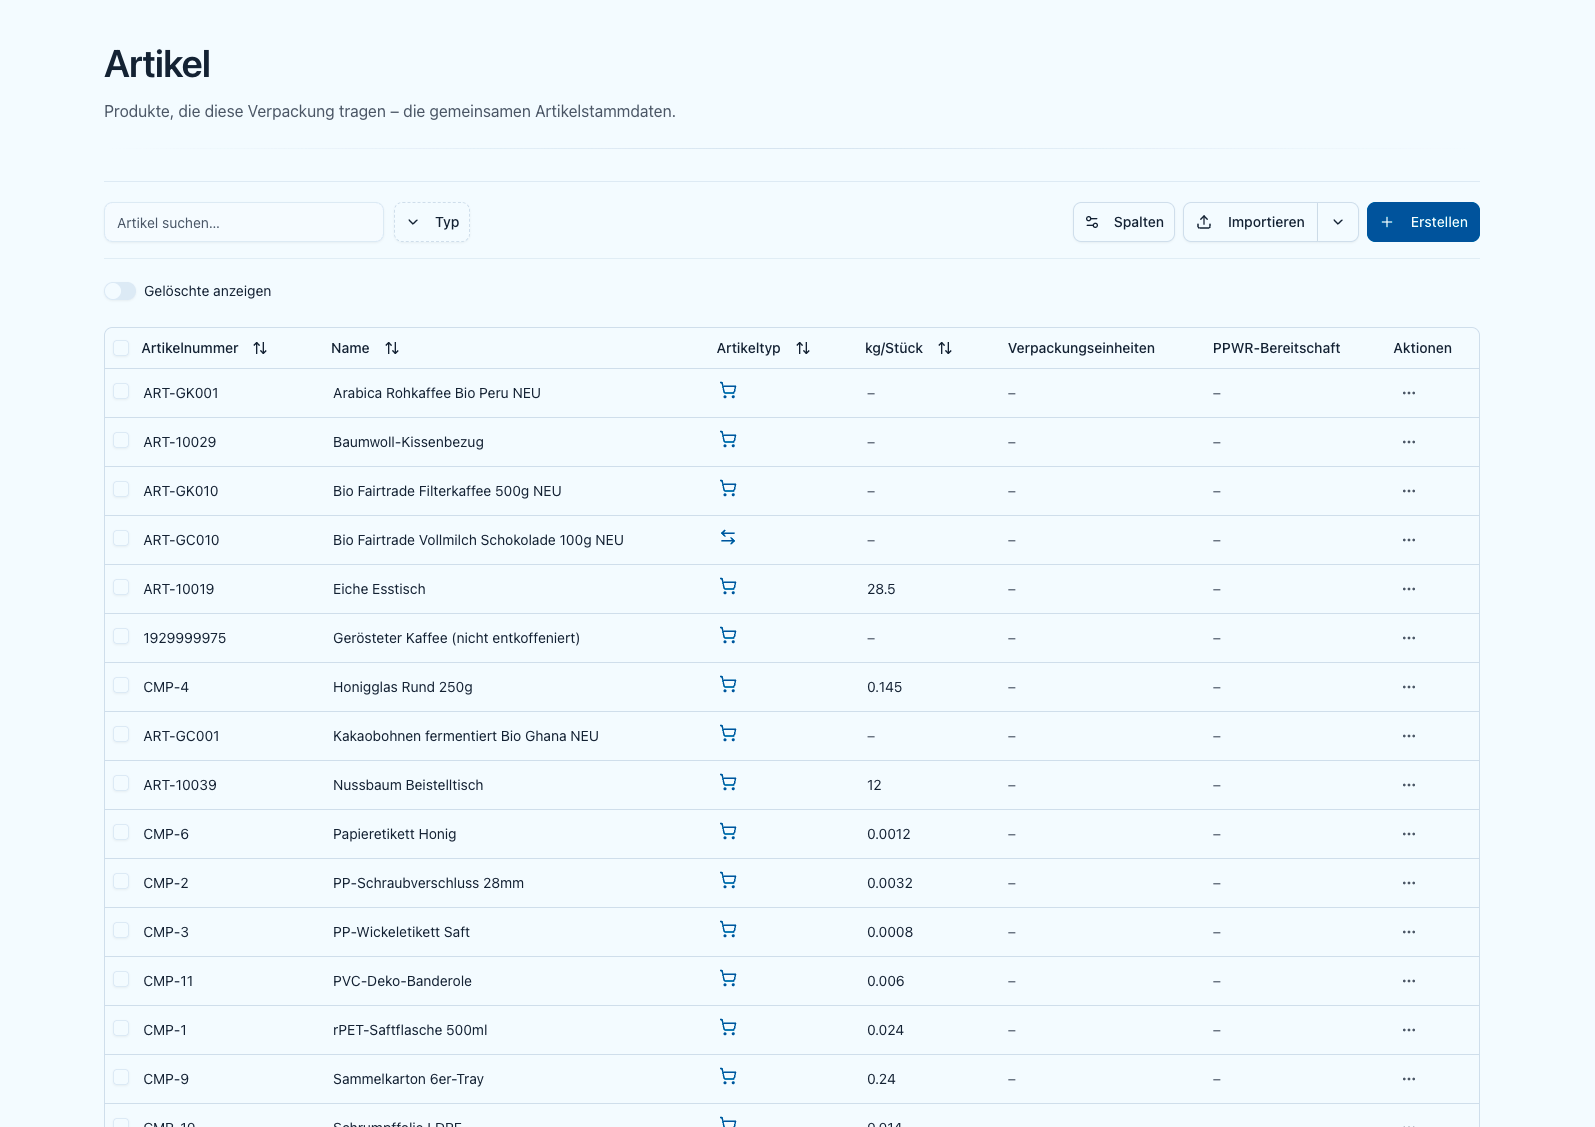Open the Spalten column settings

(1124, 222)
